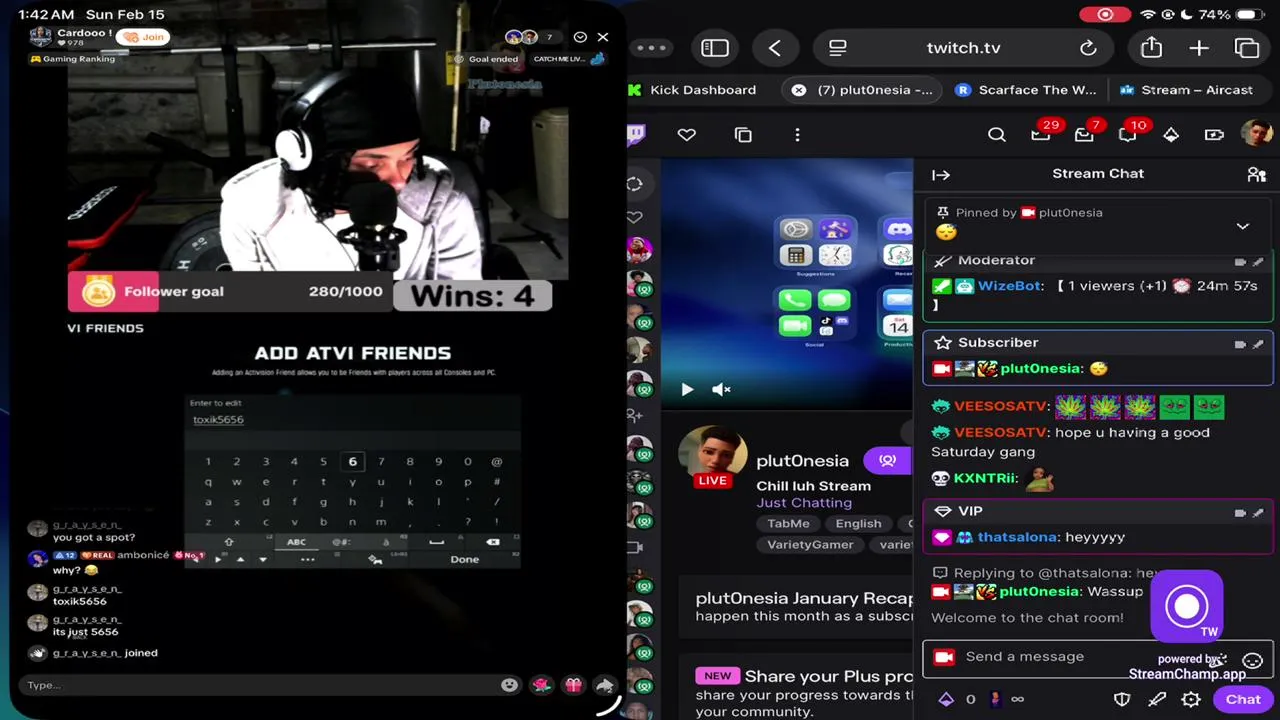Screen dimensions: 1280x720
Task: Go back in Safari
Action: click(775, 48)
